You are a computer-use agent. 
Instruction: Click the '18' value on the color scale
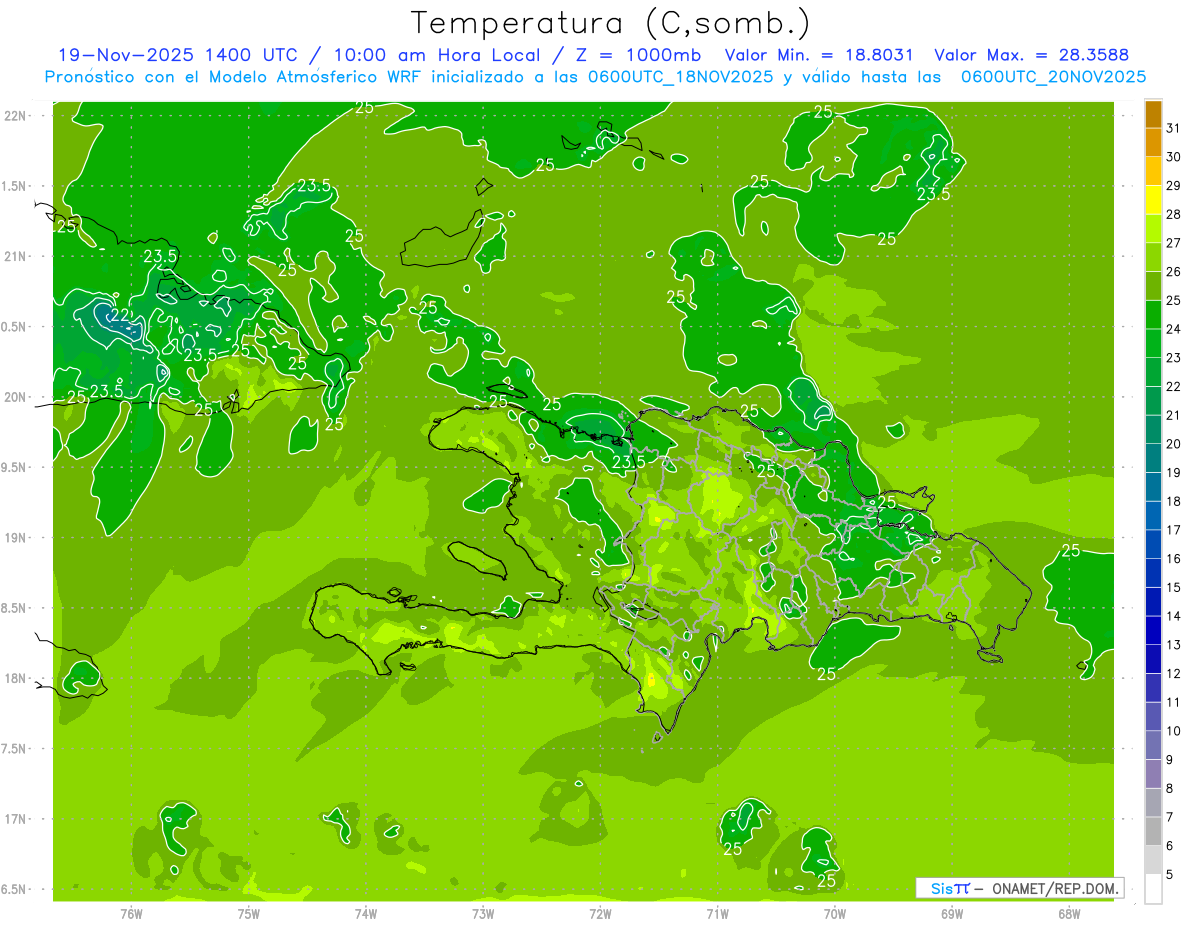coord(1174,501)
